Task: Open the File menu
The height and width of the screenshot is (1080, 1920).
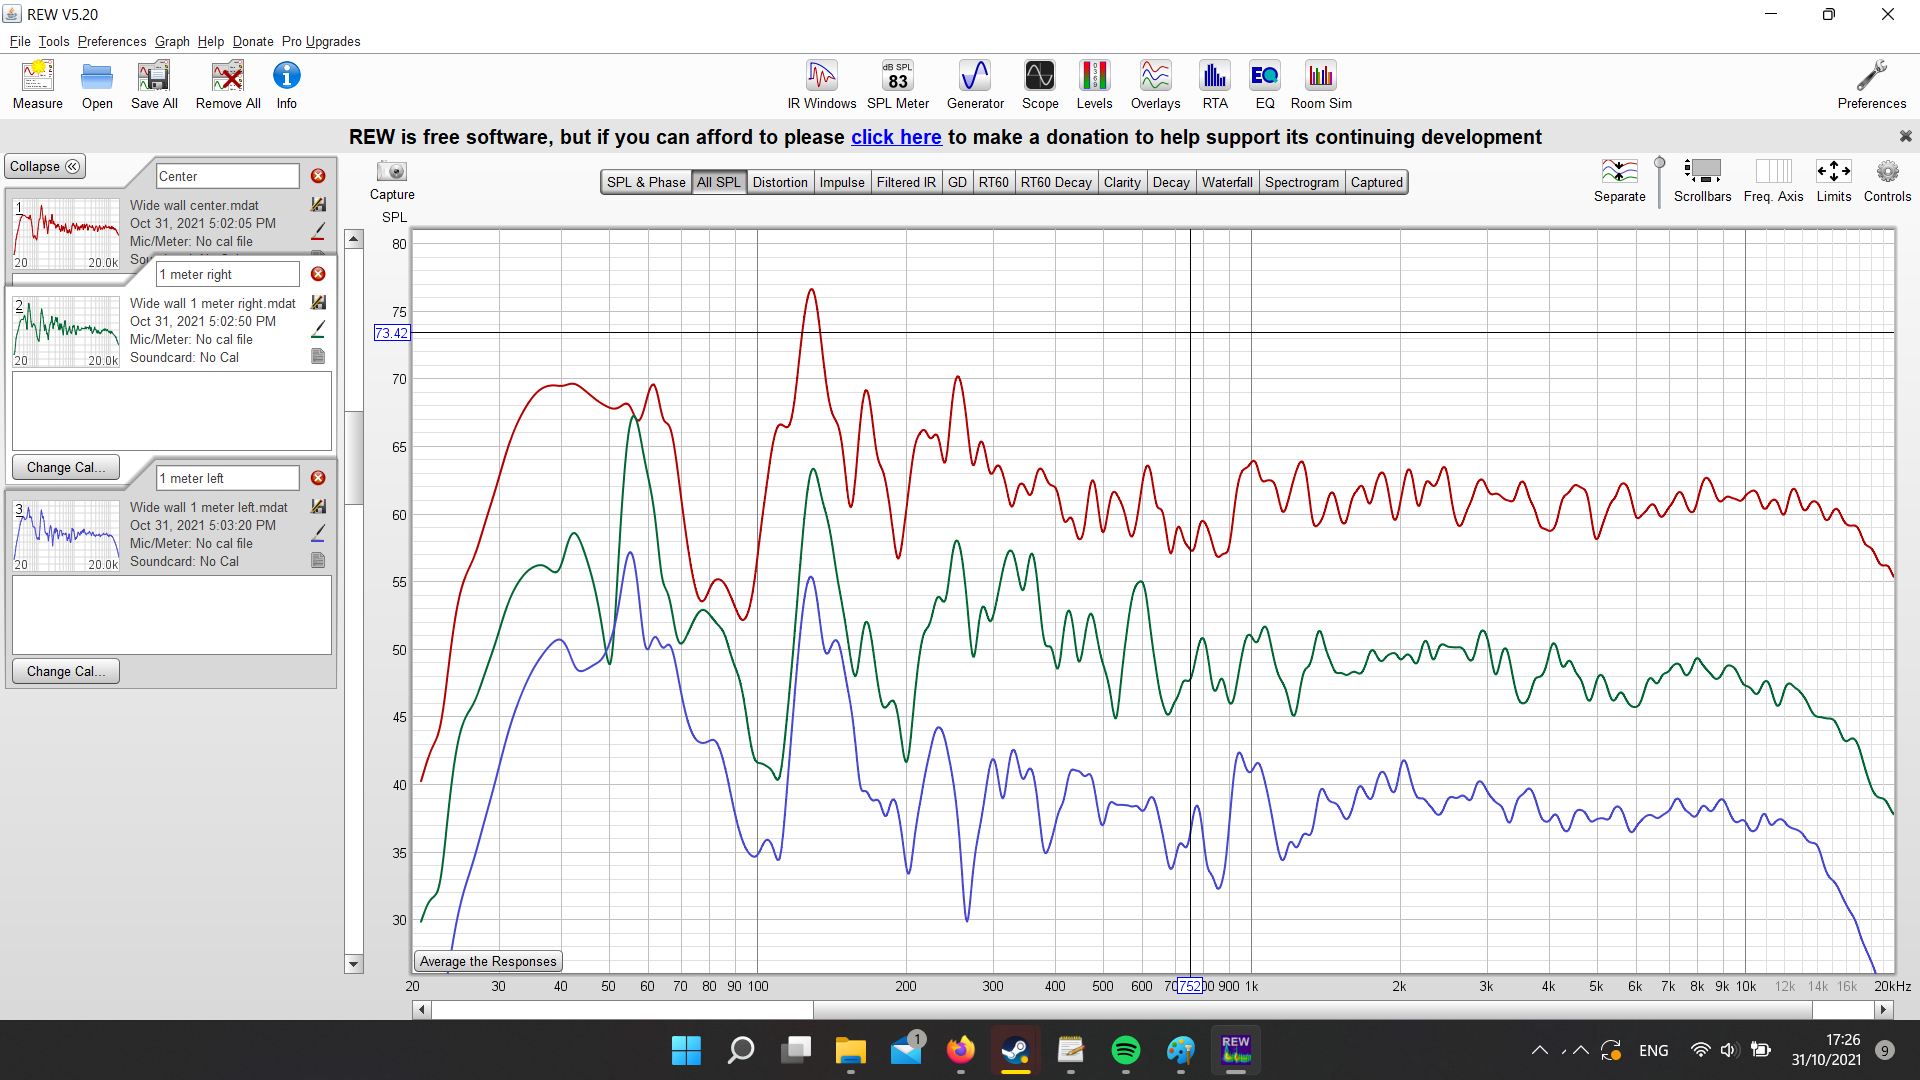Action: click(20, 41)
